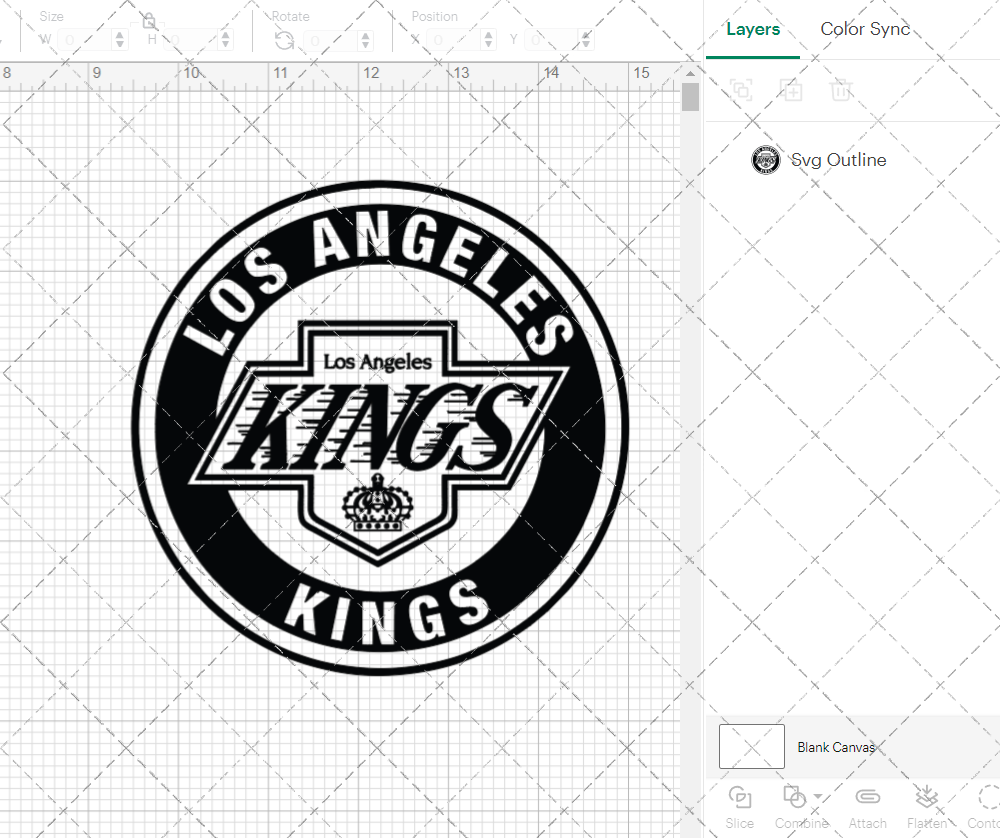Click the Combine tool icon

click(795, 797)
